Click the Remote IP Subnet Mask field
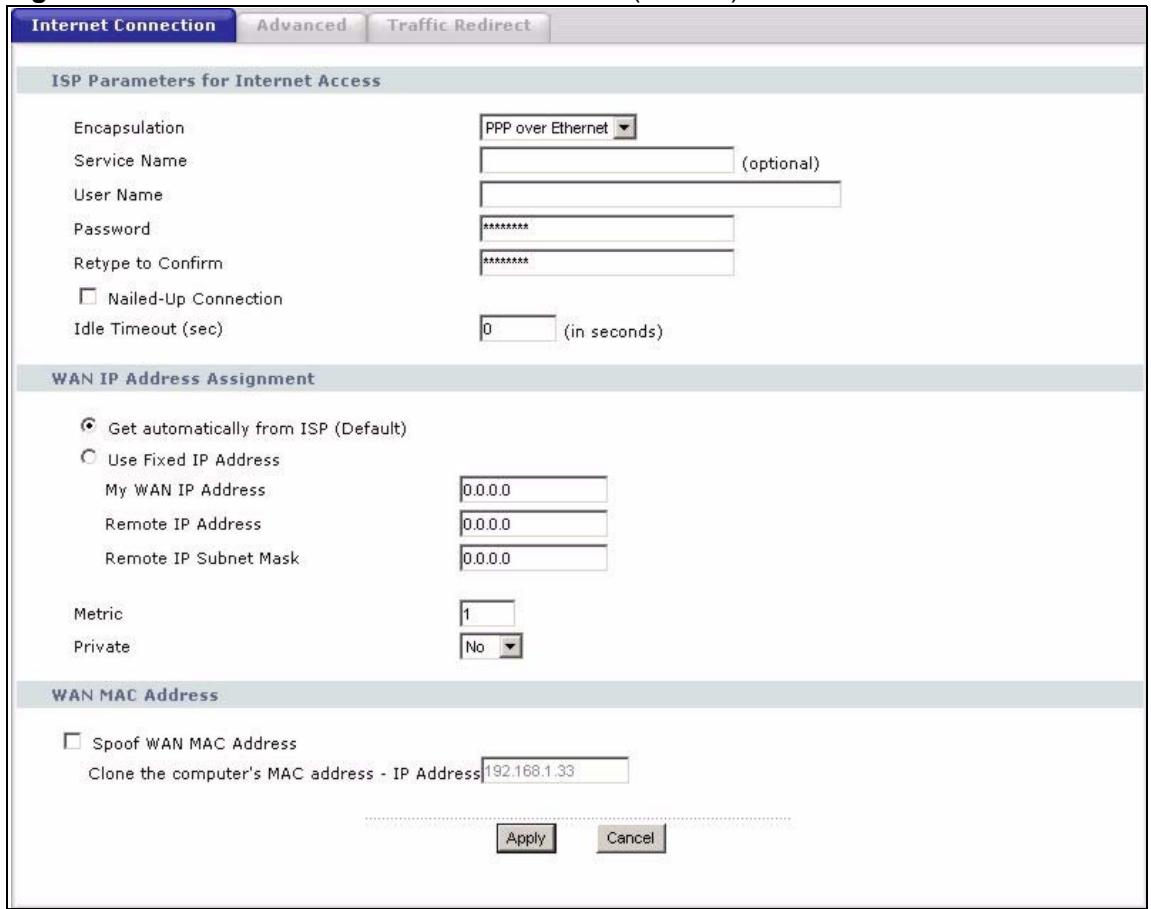This screenshot has height=909, width=1151. [x=534, y=558]
